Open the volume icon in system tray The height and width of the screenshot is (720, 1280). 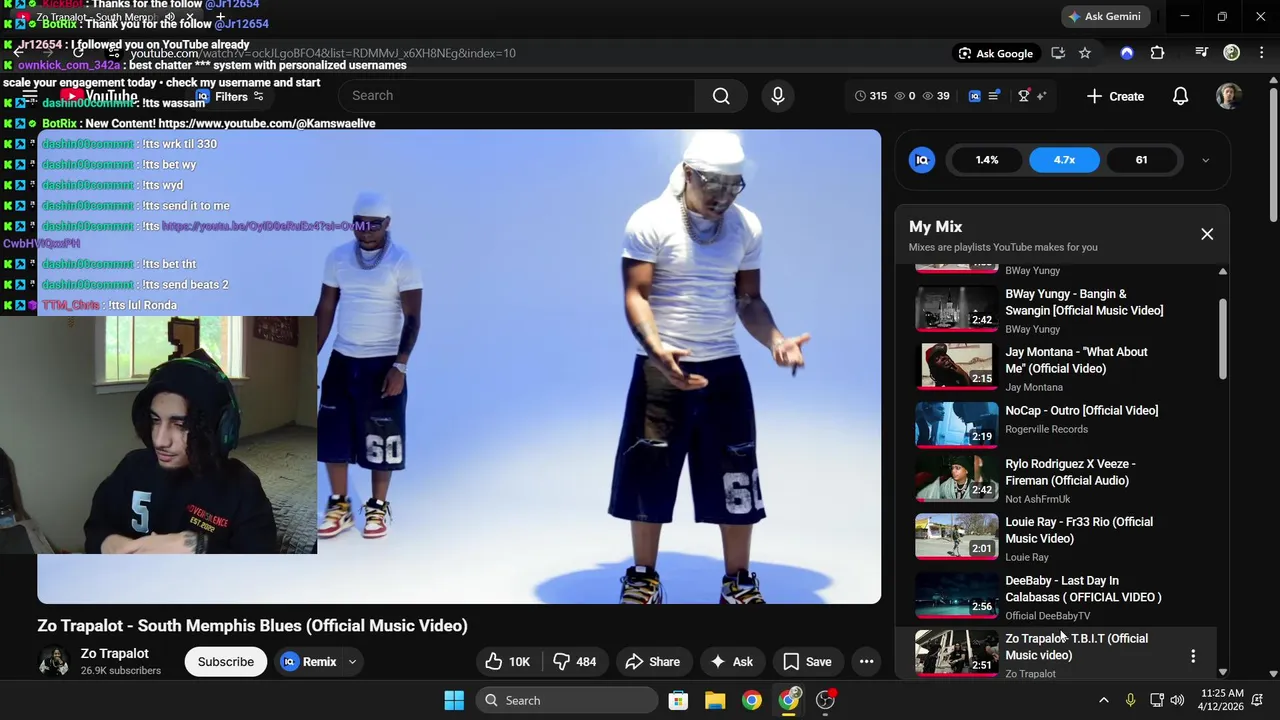1177,700
